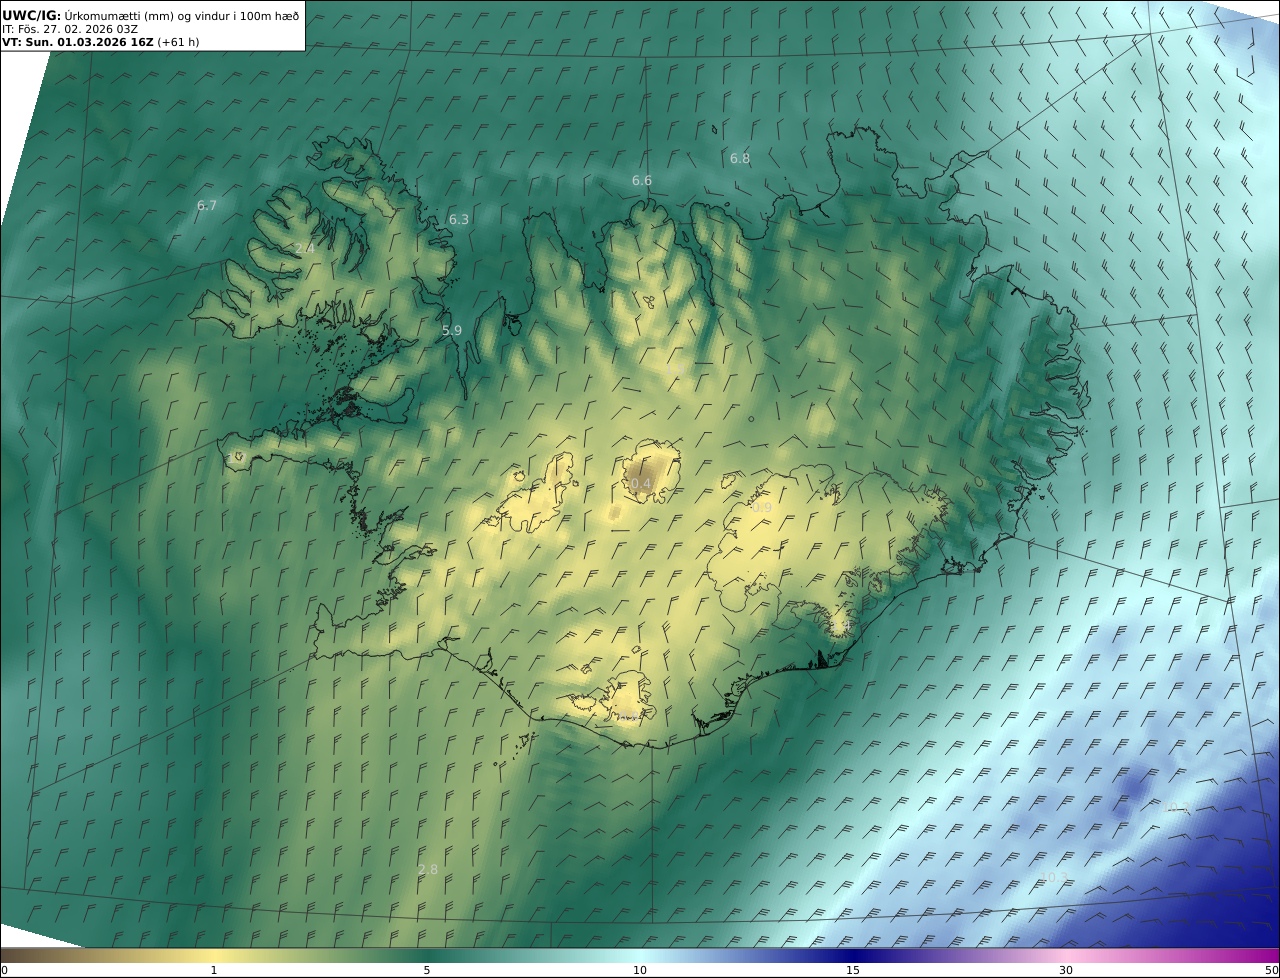Viewport: 1280px width, 978px height.
Task: Click the Langjökull glacier outline west of Hofsjökull
Action: (x=534, y=495)
